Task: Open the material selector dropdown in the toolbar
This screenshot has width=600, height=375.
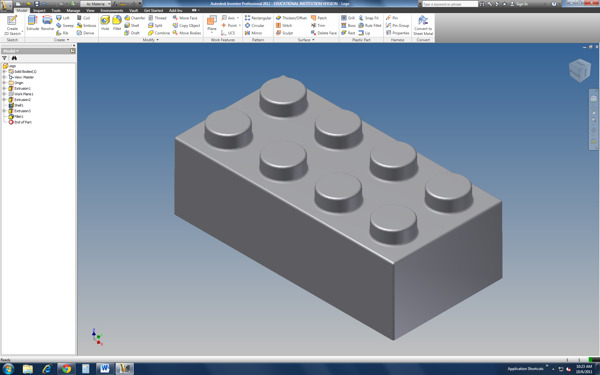Action: [96, 4]
